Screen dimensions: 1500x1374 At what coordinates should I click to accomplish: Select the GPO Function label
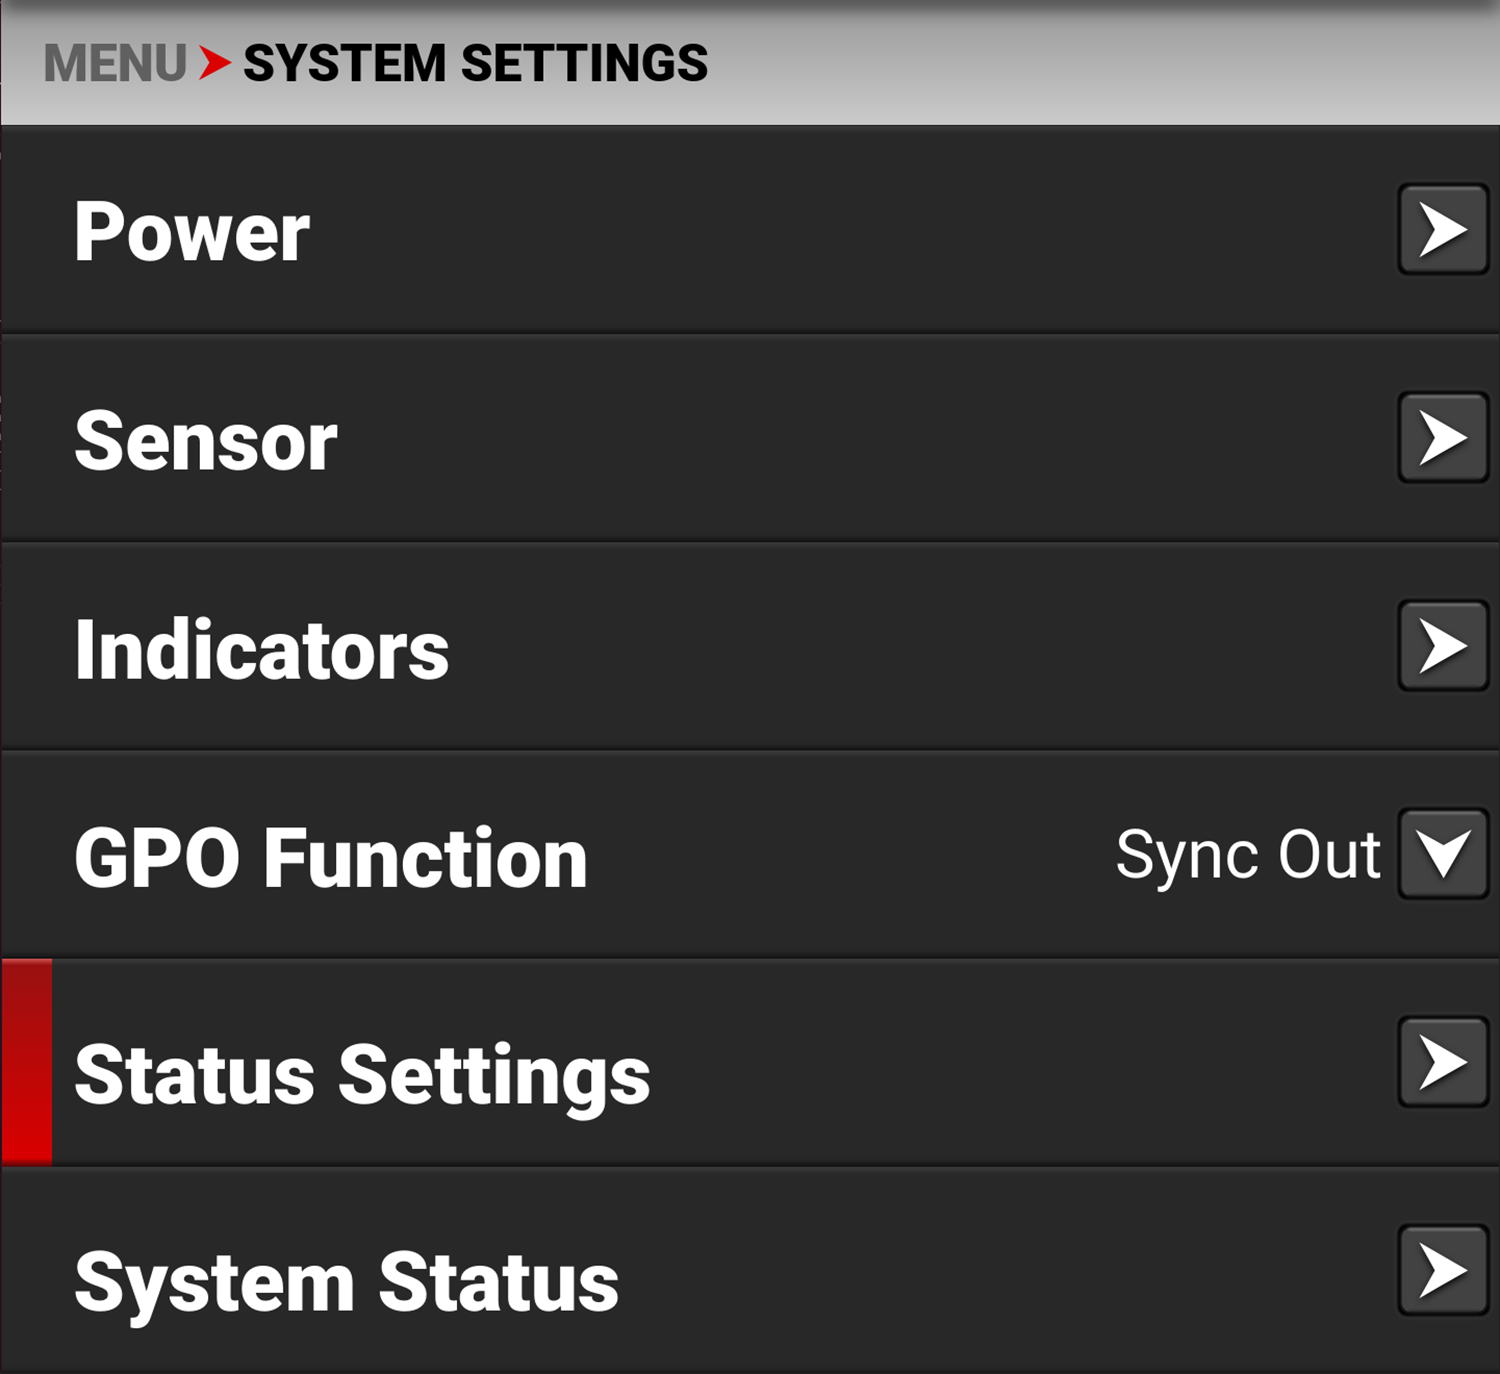pos(331,858)
